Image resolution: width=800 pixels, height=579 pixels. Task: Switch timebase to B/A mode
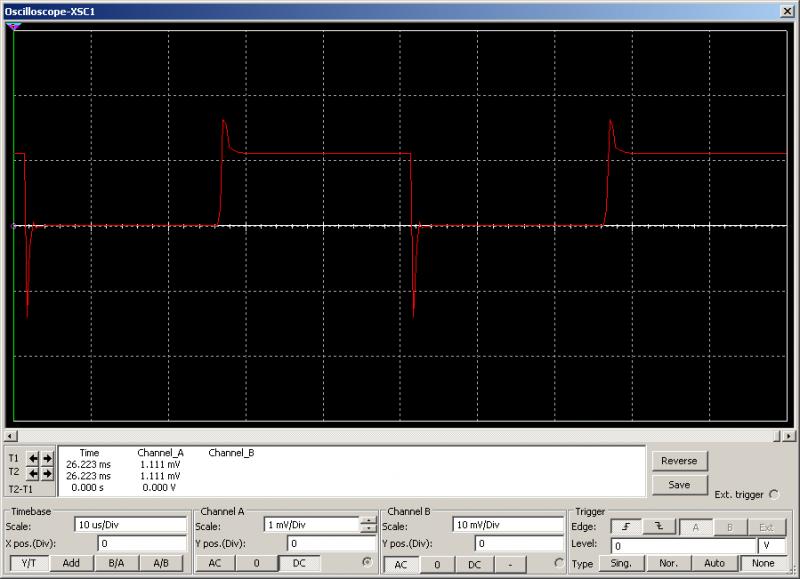(x=116, y=563)
